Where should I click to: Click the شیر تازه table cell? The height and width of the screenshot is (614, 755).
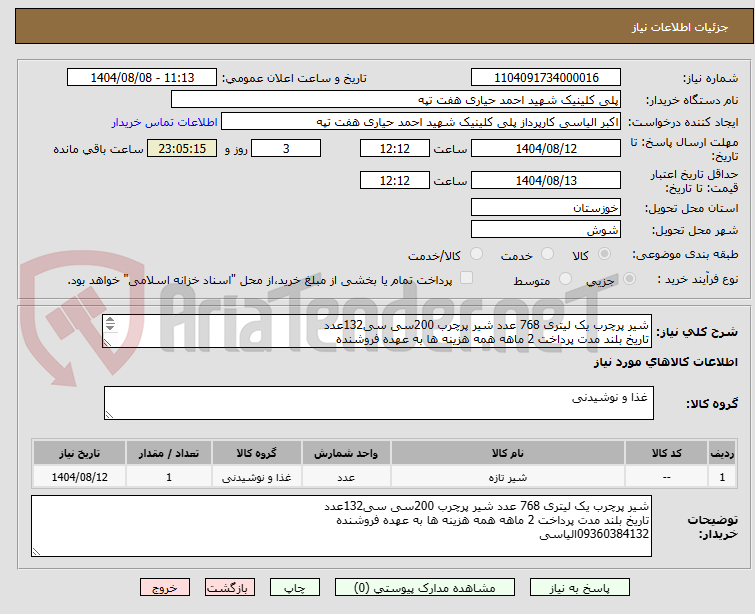click(x=508, y=477)
